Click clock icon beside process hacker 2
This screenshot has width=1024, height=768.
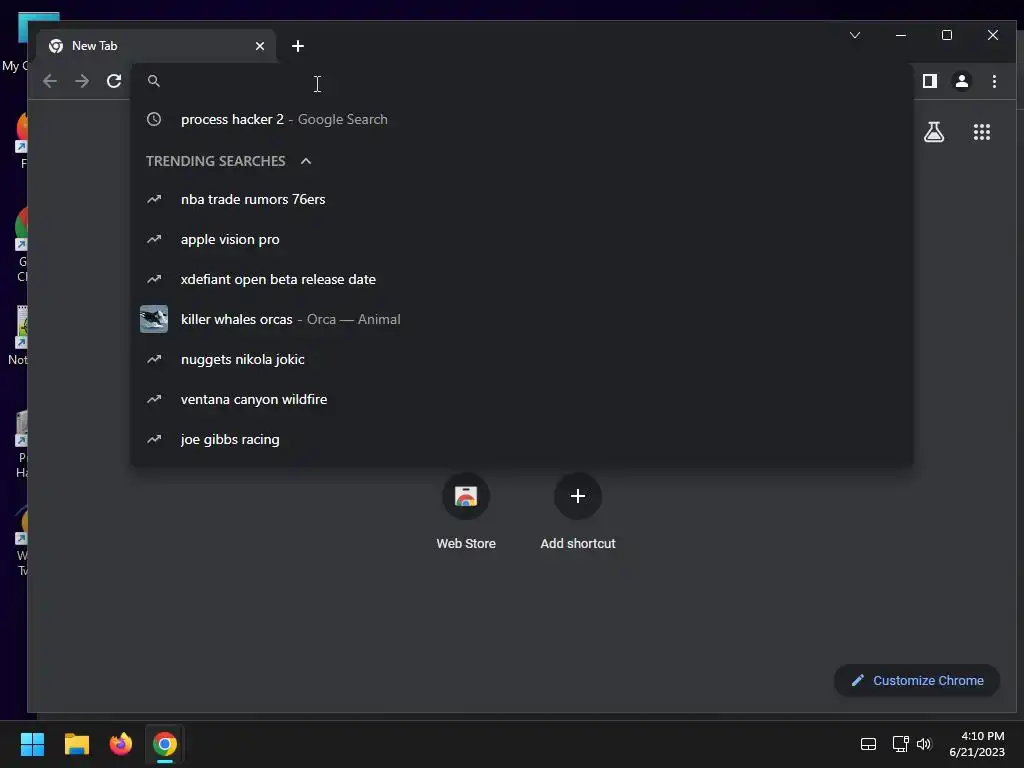pyautogui.click(x=153, y=119)
